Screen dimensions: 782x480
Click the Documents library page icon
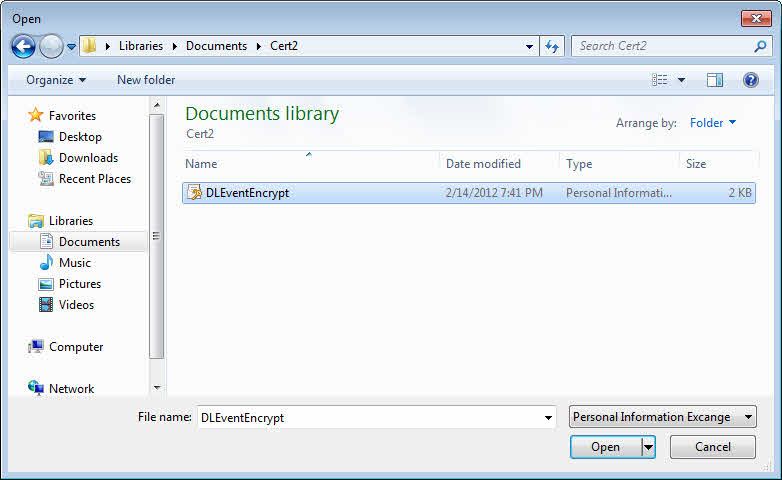[46, 241]
